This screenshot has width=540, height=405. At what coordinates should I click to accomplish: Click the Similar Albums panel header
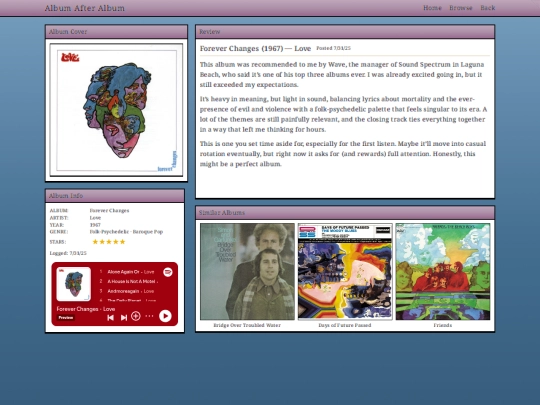pos(345,212)
